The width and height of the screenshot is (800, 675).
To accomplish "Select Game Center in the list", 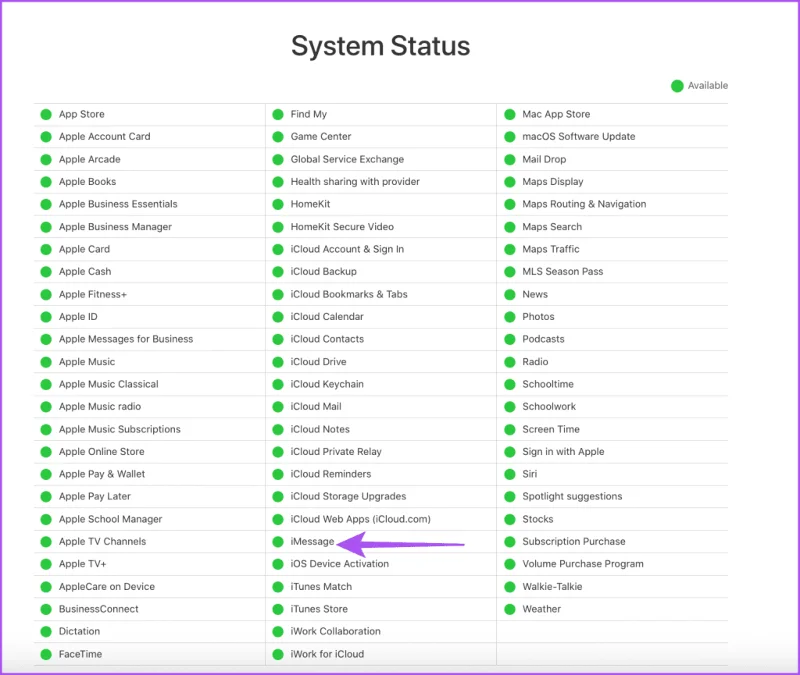I will 321,137.
